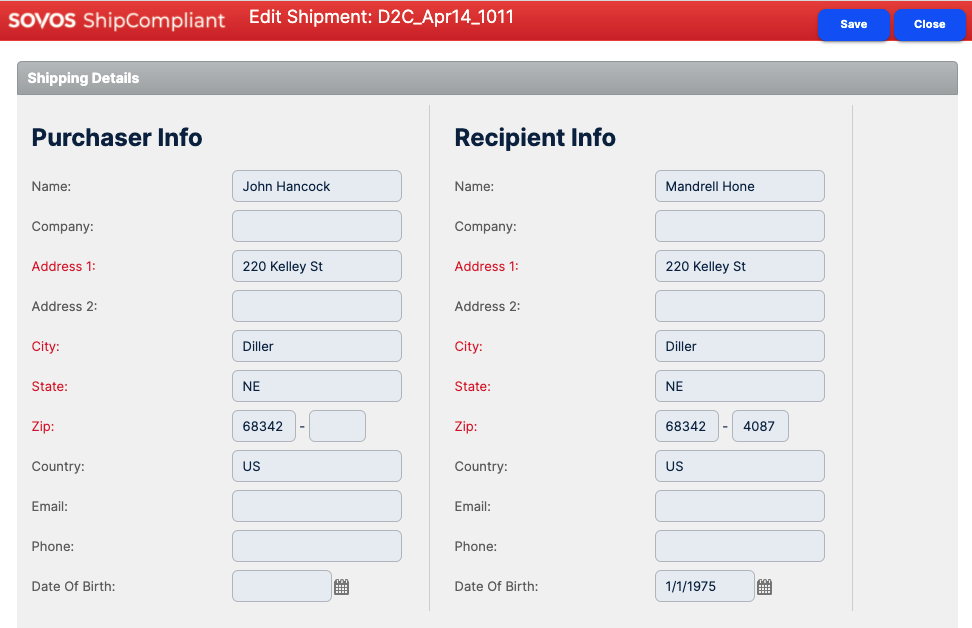Edit the purchaser name John Hancock
This screenshot has height=628, width=972.
316,186
